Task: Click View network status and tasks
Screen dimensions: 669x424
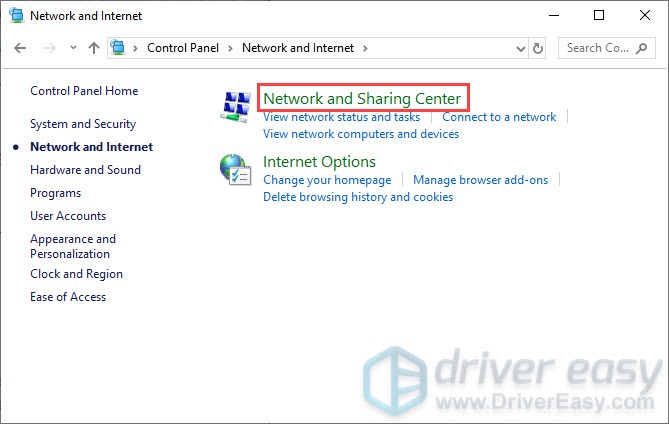Action: point(341,117)
